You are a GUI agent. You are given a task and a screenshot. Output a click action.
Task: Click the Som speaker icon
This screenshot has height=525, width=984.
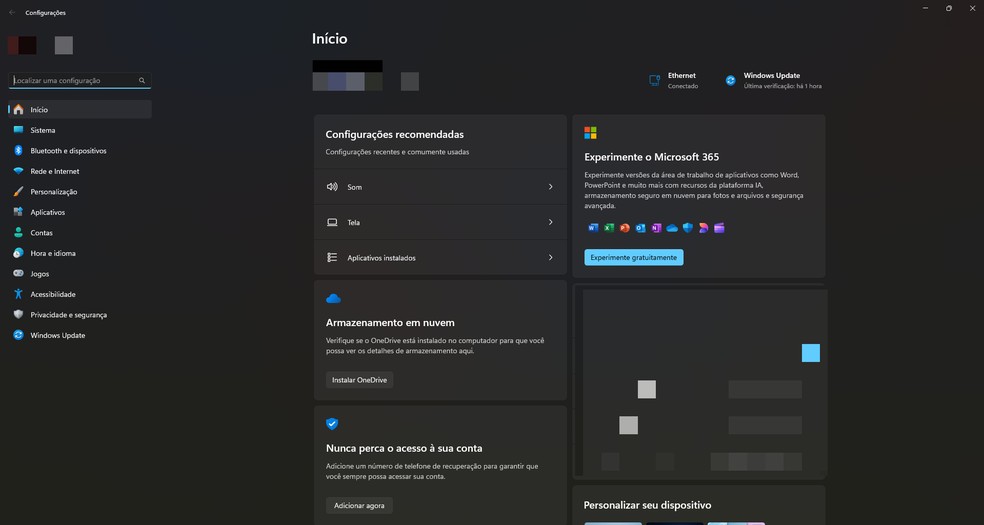tap(332, 187)
